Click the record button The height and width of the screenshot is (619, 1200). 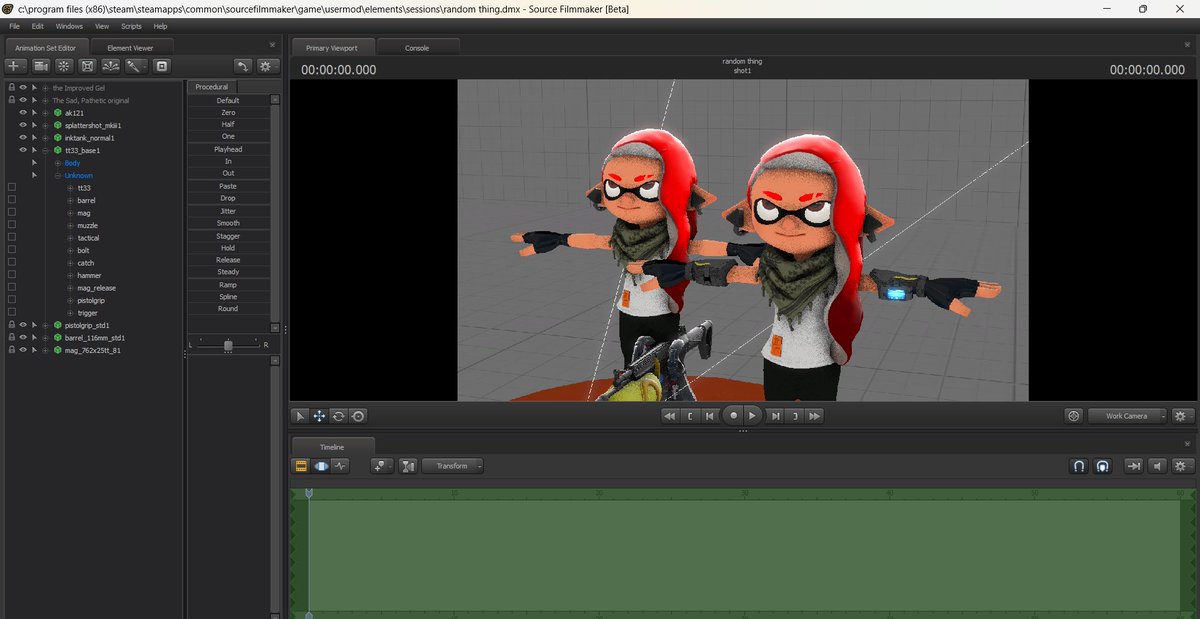(733, 415)
